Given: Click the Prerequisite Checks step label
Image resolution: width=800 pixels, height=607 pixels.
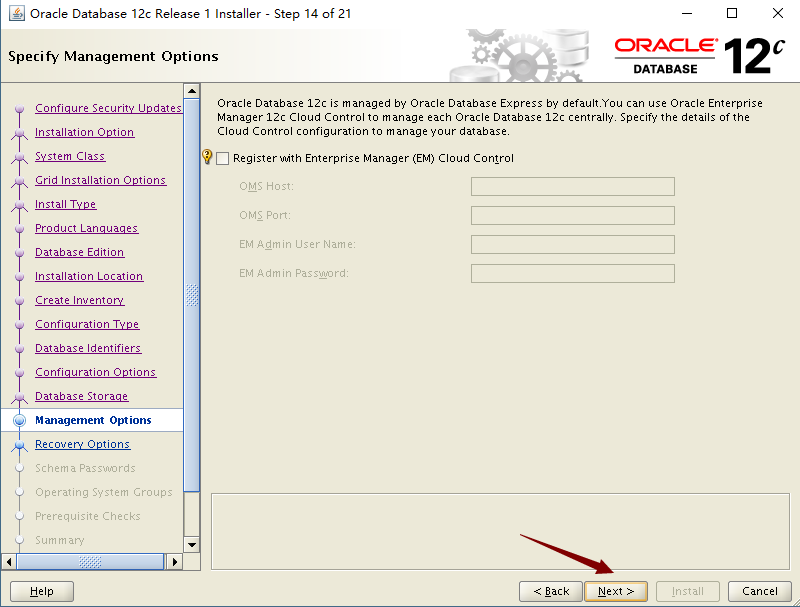Looking at the screenshot, I should [x=88, y=516].
